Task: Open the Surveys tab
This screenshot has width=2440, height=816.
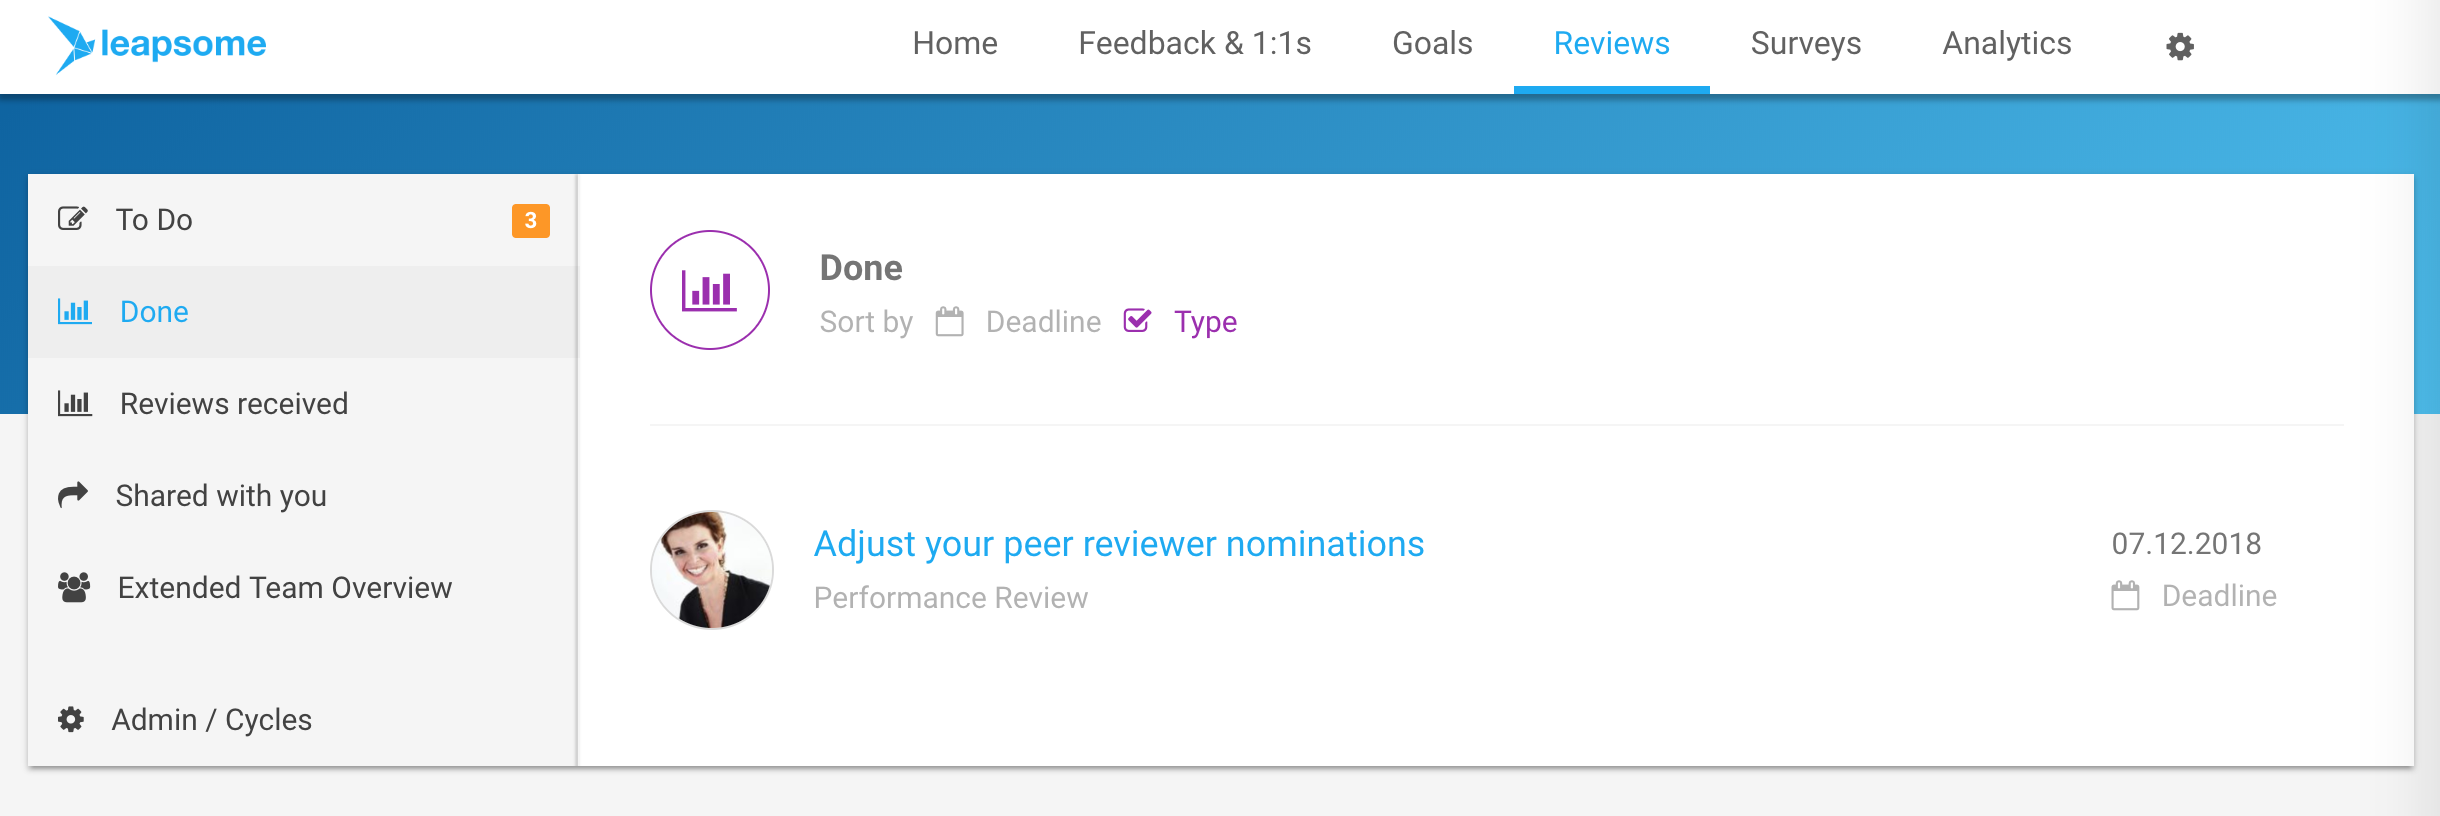Action: pyautogui.click(x=1806, y=44)
